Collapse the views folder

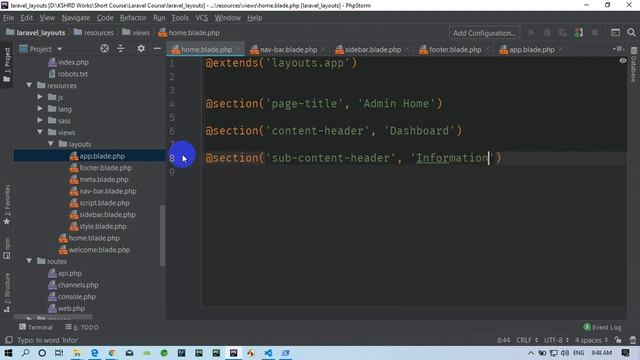pos(40,132)
